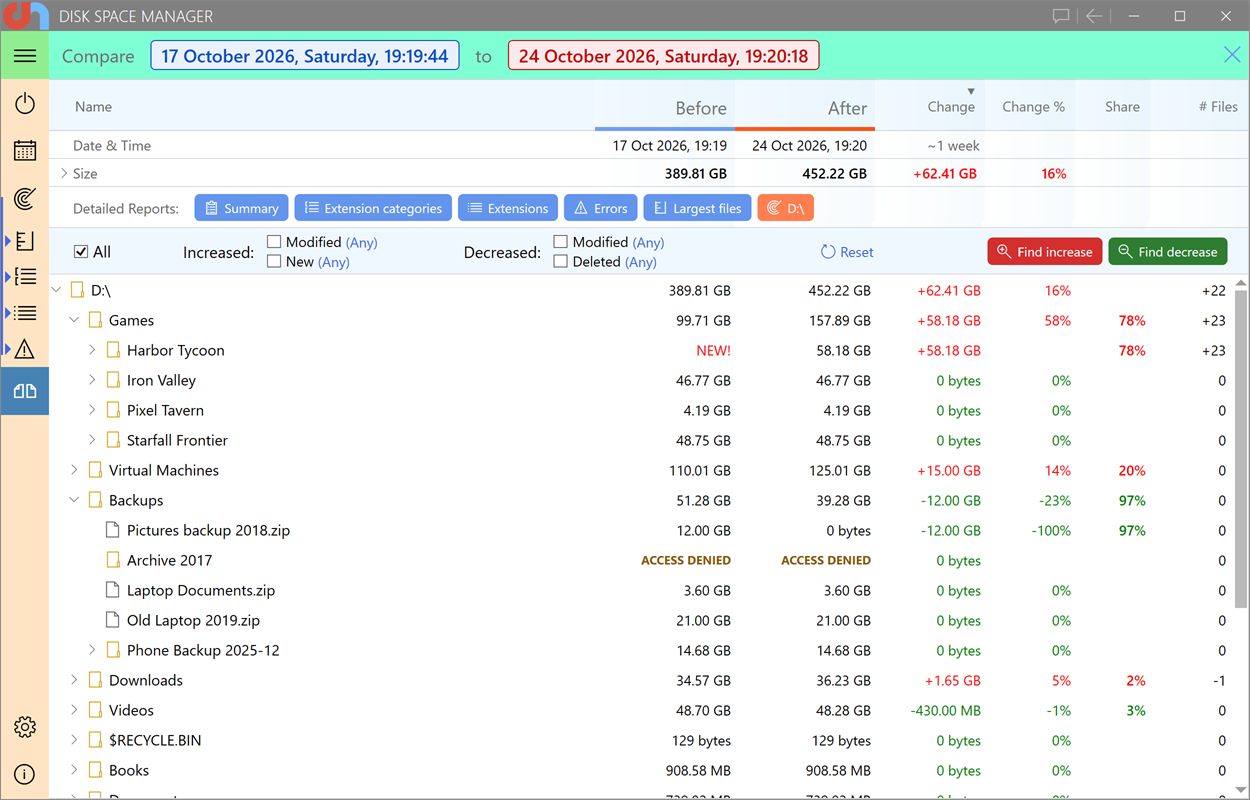Viewport: 1250px width, 800px height.
Task: Close the compare bar with X
Action: click(1232, 55)
